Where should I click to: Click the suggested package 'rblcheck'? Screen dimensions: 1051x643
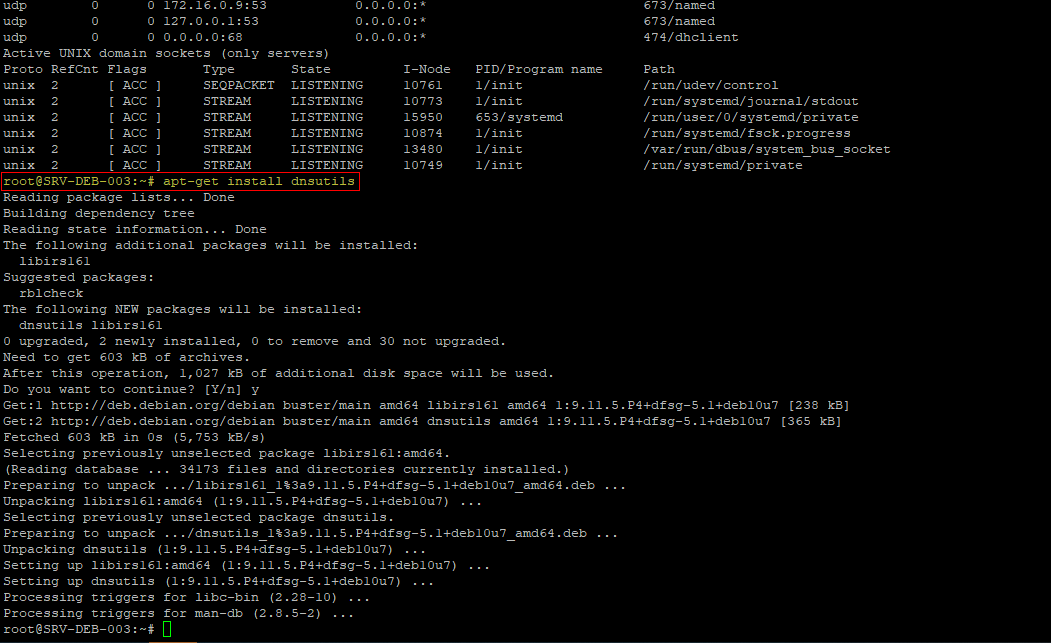coord(51,293)
